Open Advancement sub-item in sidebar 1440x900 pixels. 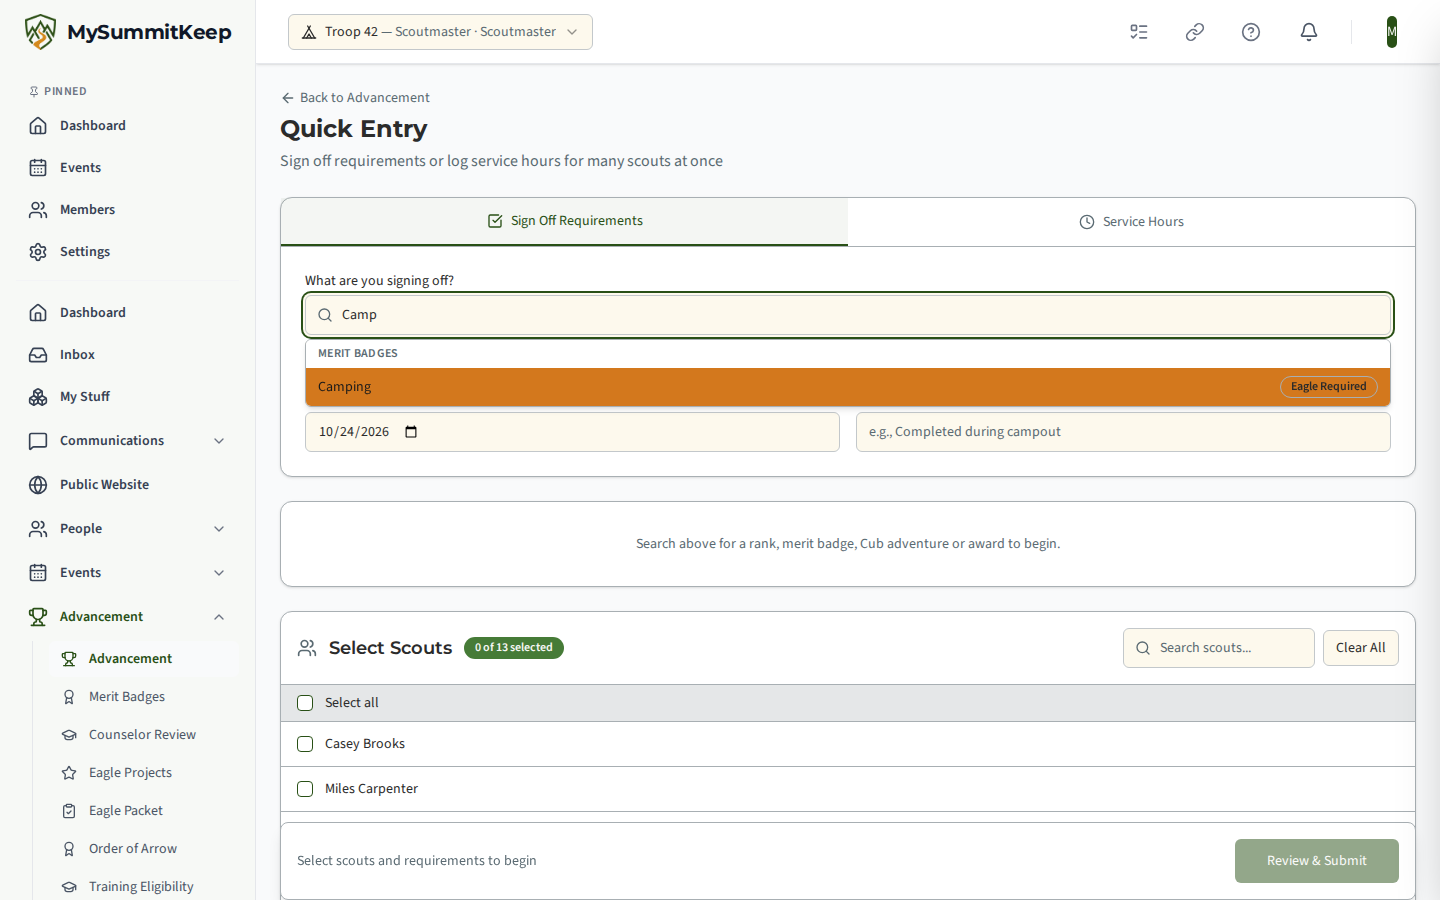144,659
